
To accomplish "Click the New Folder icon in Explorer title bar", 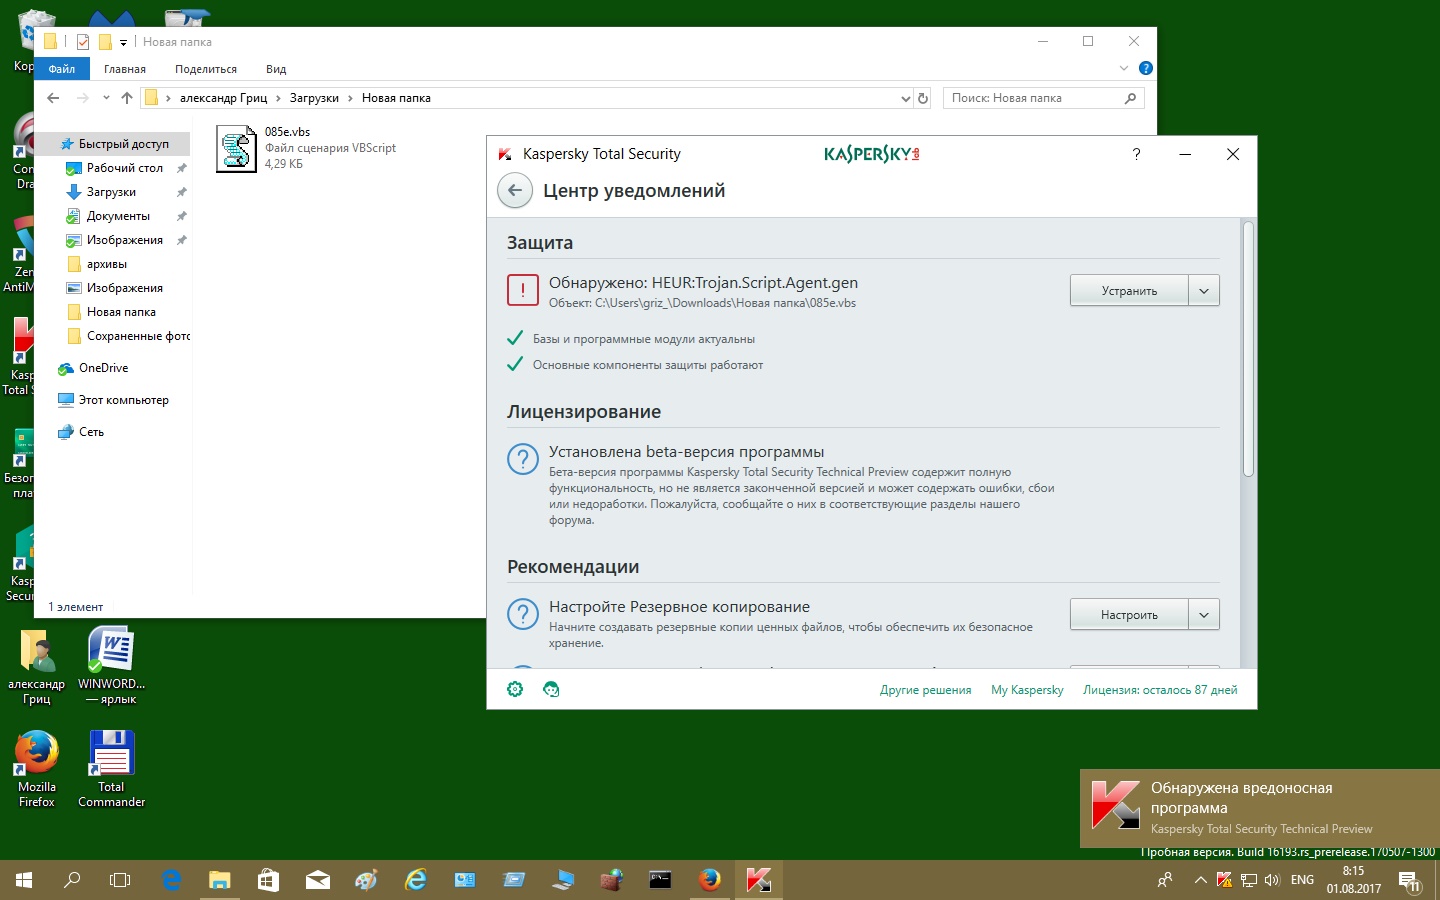I will click(105, 42).
